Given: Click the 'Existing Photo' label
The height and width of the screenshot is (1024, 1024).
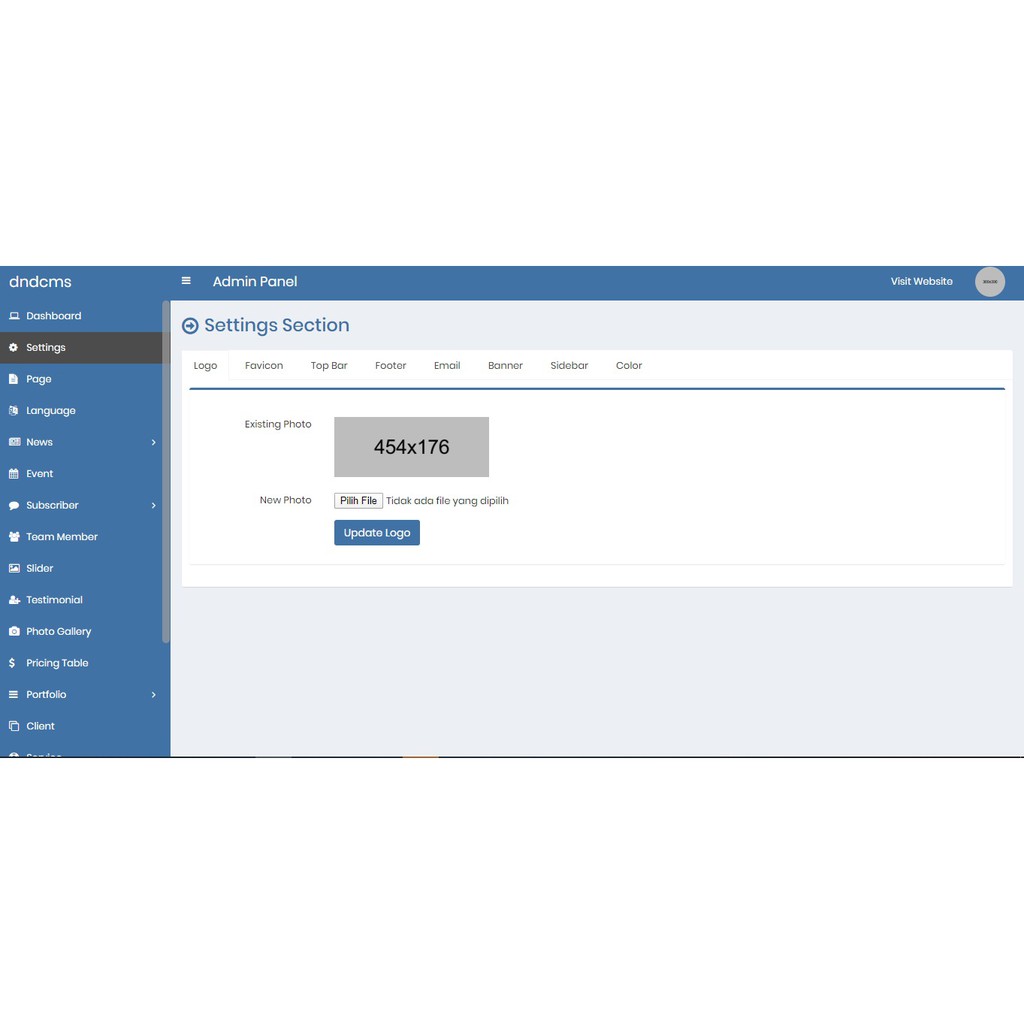Looking at the screenshot, I should 278,424.
